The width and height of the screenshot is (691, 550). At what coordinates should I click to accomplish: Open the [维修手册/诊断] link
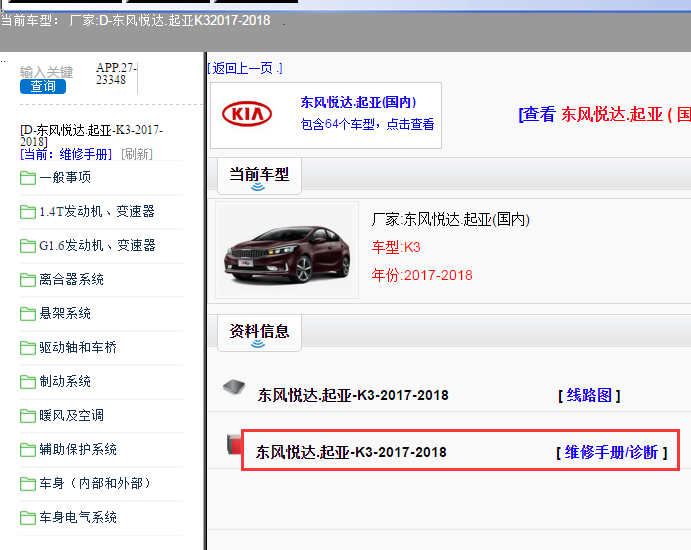point(612,452)
